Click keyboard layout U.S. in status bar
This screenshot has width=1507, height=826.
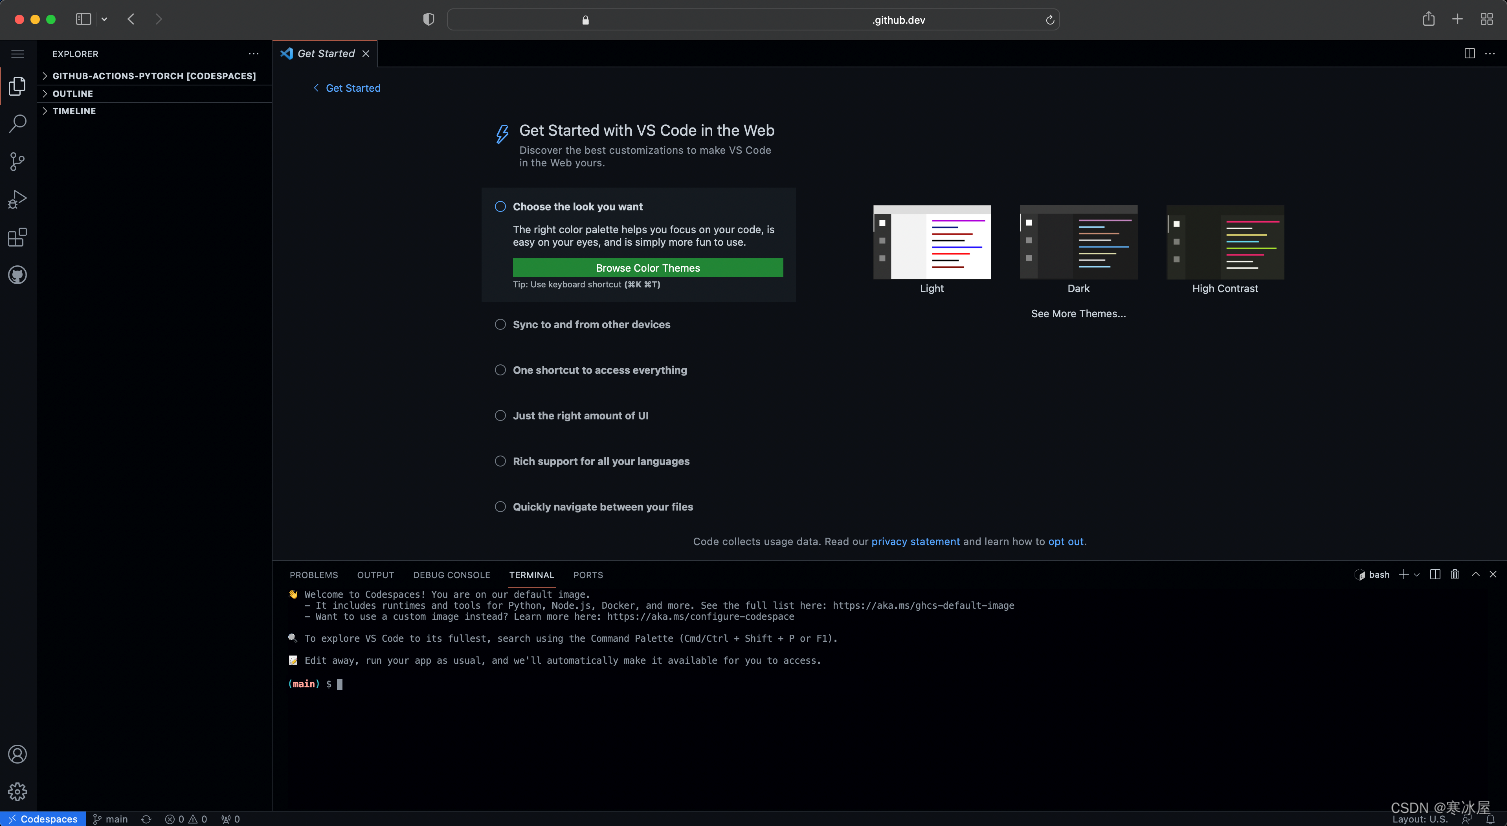[1419, 819]
